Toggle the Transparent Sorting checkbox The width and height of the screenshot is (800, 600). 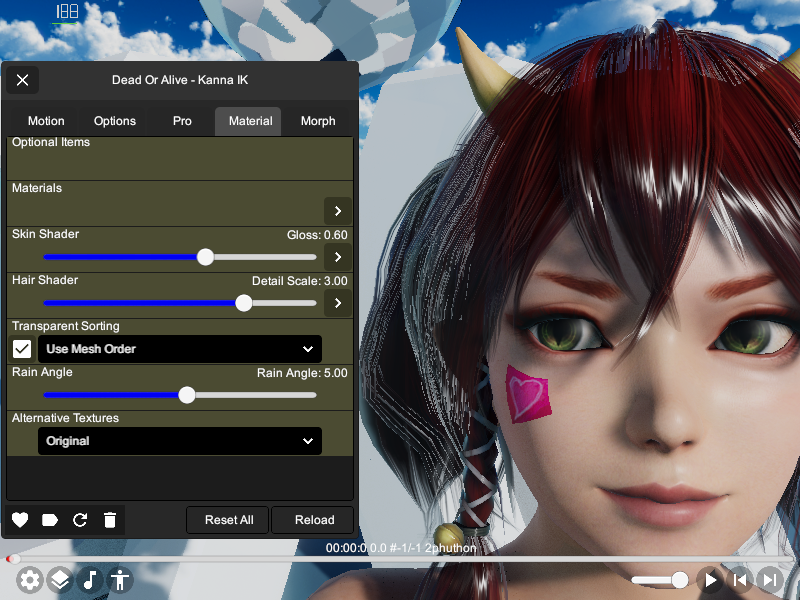22,349
